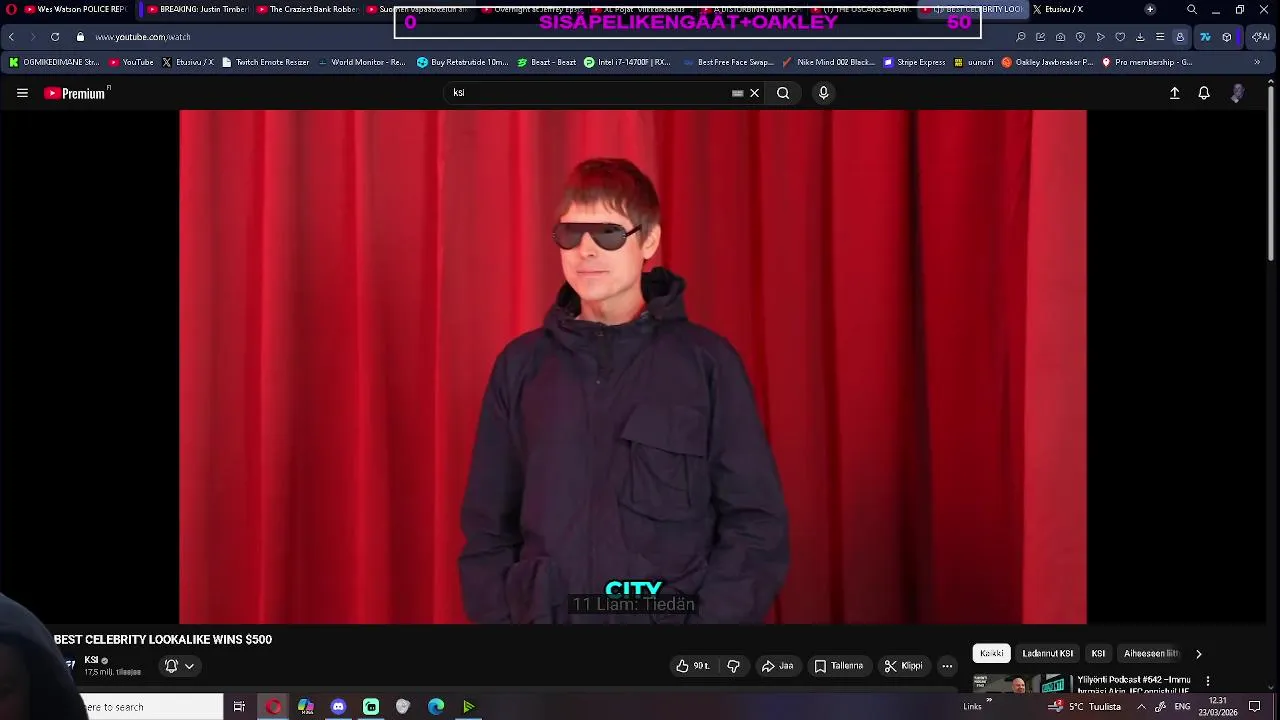Share the video via Jaa button
This screenshot has width=1280, height=720.
coord(778,666)
